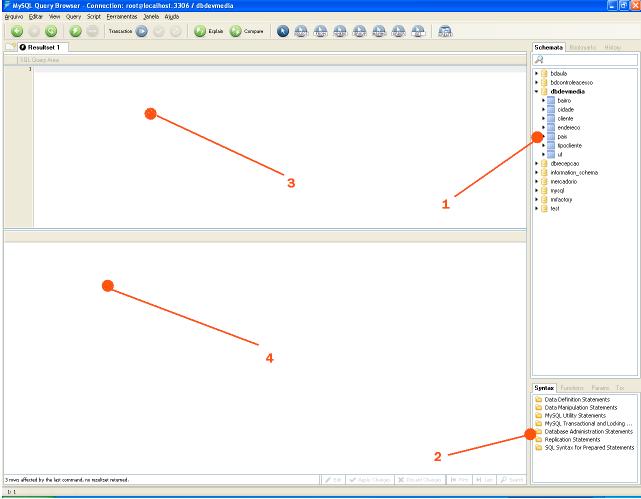Switch to the Bookmarks tab
641x499 pixels.
[x=584, y=47]
